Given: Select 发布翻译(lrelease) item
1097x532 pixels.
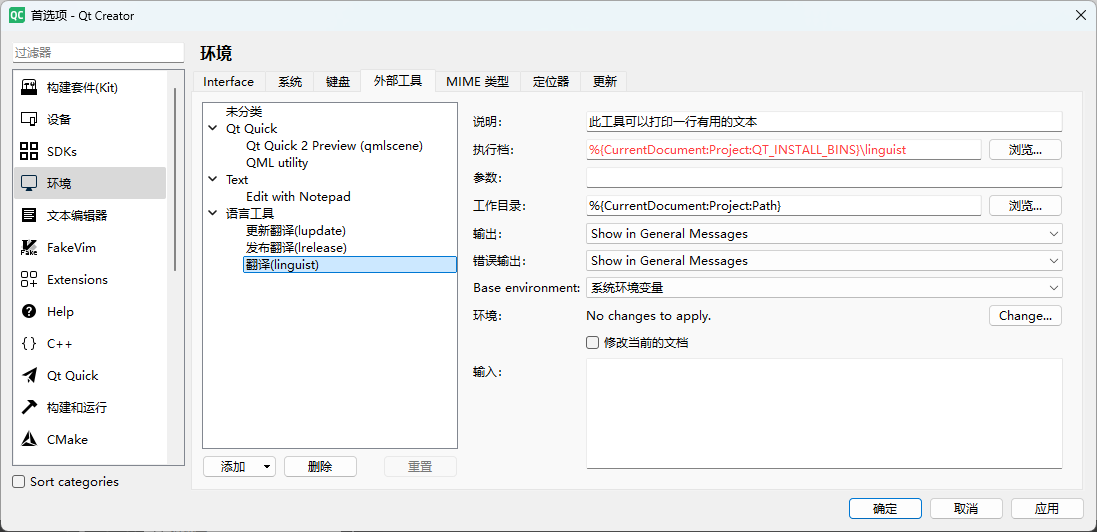Looking at the screenshot, I should tap(297, 248).
